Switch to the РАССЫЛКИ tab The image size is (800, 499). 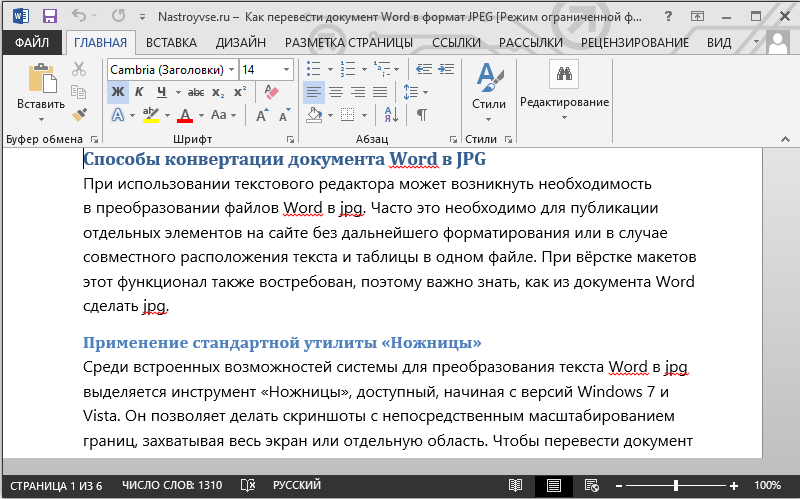[x=531, y=43]
